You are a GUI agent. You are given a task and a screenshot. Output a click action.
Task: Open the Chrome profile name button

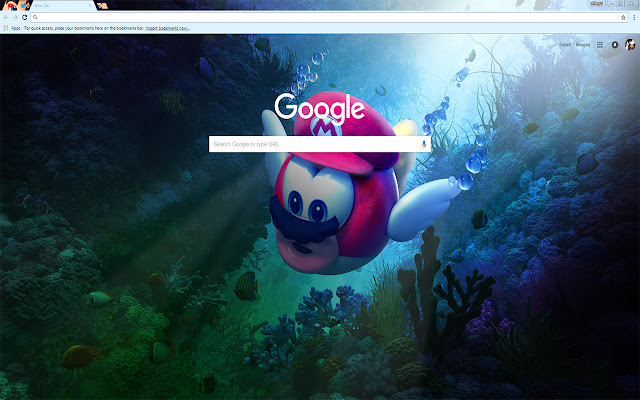(596, 3)
